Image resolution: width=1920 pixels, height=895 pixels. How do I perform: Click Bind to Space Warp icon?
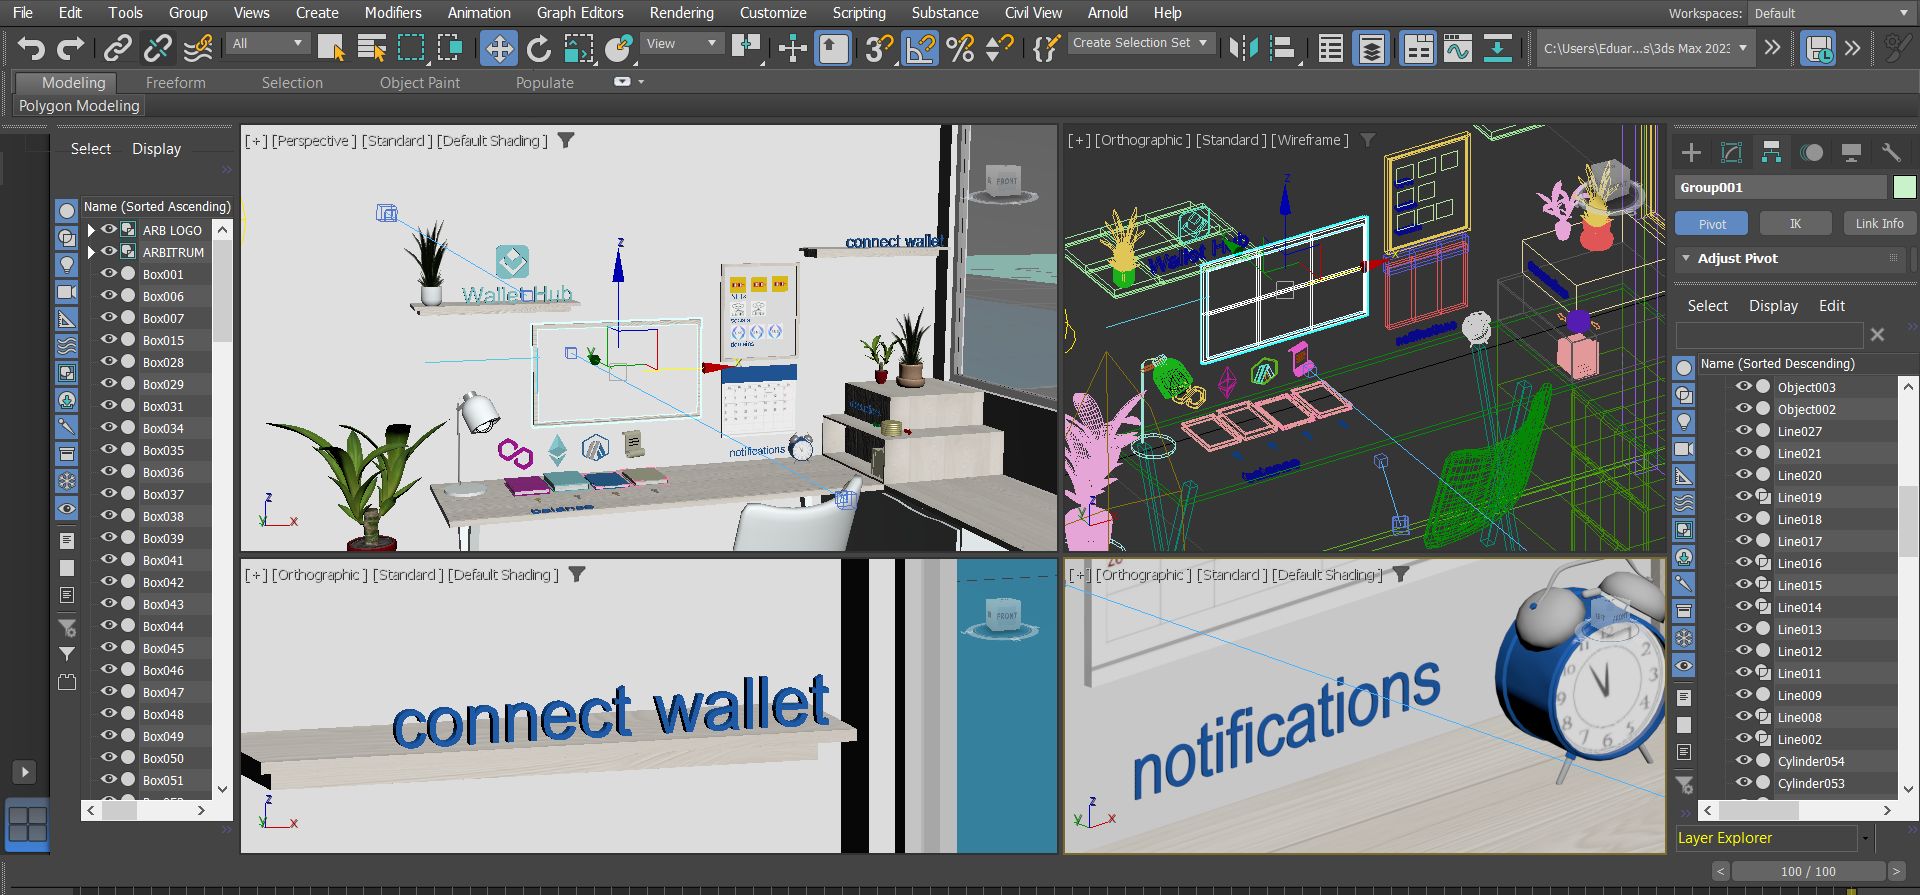[x=199, y=47]
